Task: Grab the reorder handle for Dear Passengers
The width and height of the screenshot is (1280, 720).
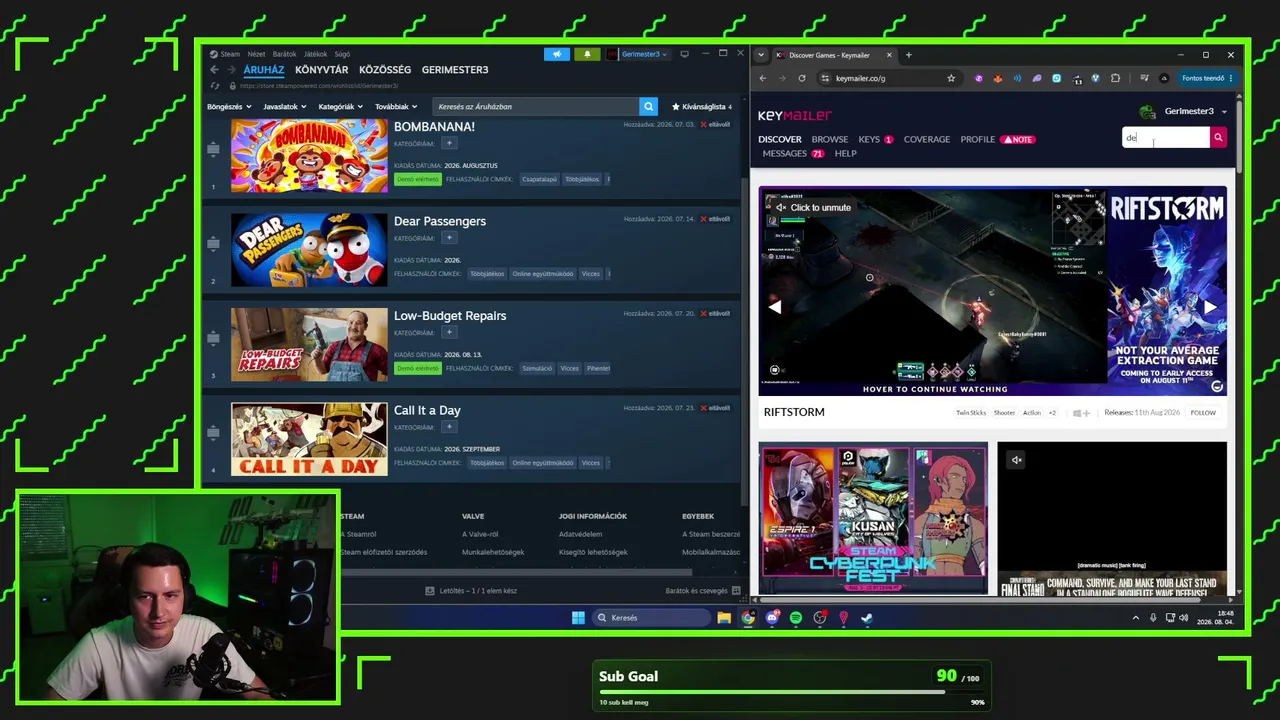Action: point(213,243)
